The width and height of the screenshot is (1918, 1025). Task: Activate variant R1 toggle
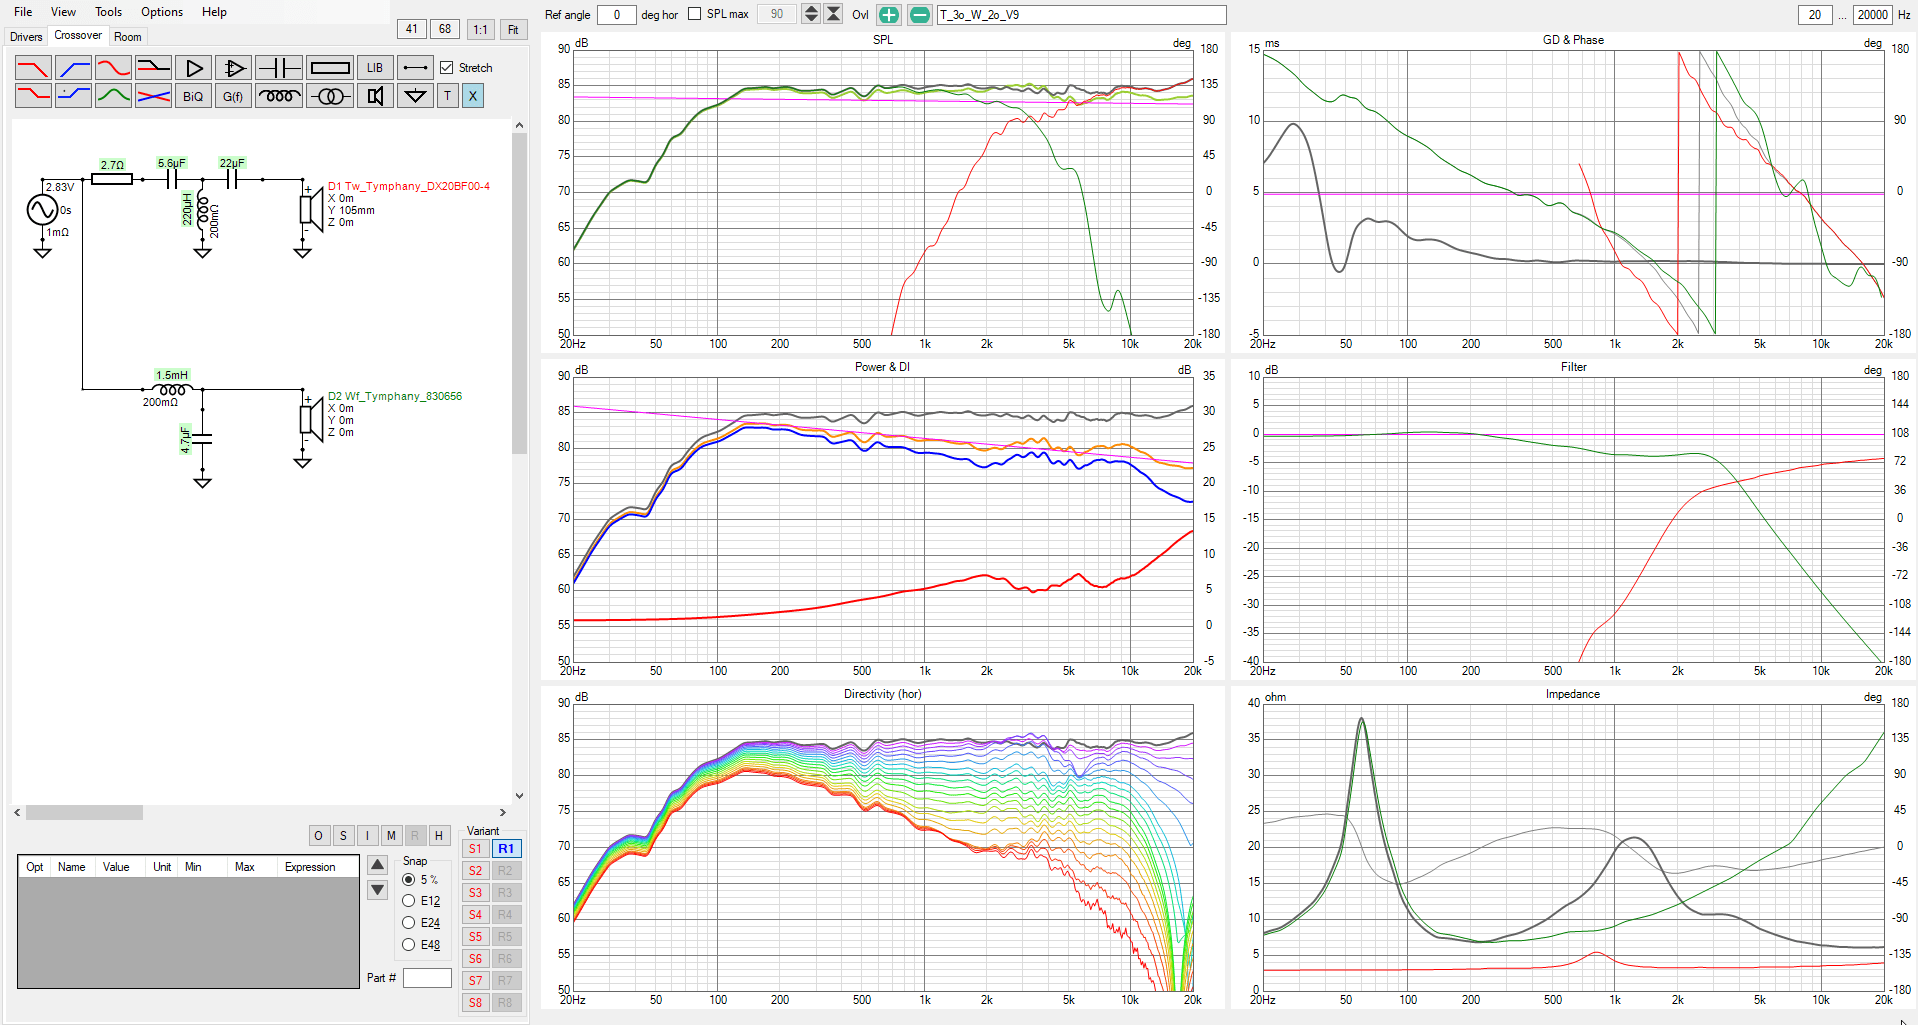click(506, 849)
